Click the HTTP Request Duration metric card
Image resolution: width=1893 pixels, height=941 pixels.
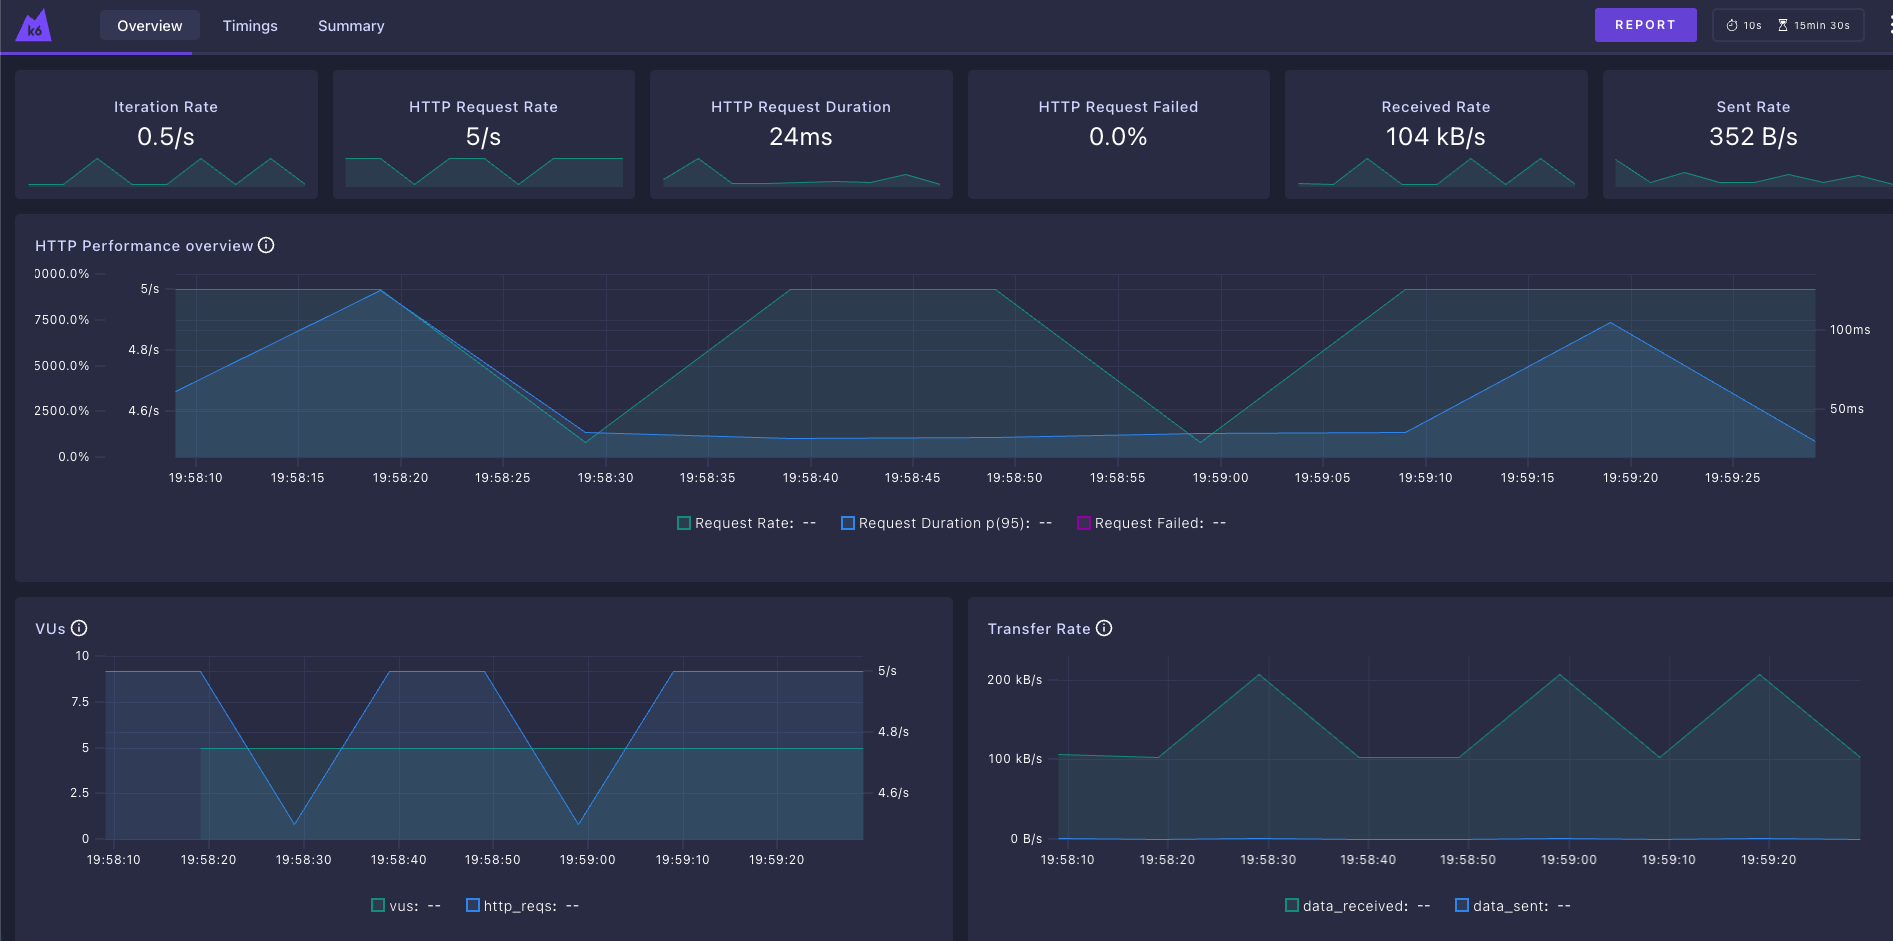click(x=800, y=135)
